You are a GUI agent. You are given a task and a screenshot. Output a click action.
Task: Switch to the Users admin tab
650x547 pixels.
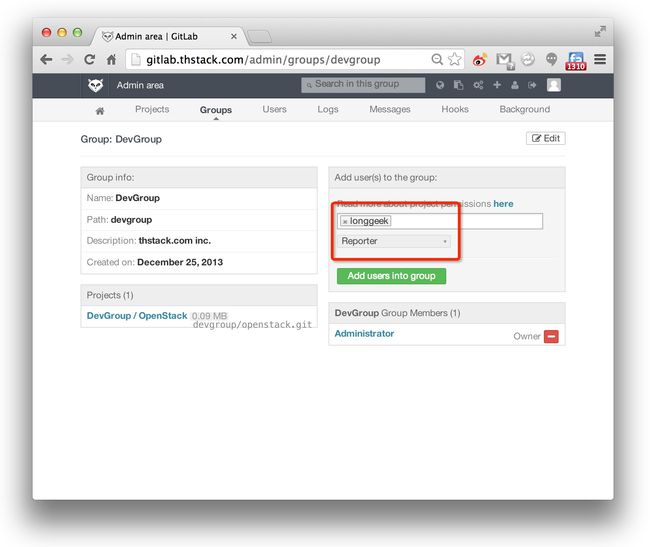(274, 109)
